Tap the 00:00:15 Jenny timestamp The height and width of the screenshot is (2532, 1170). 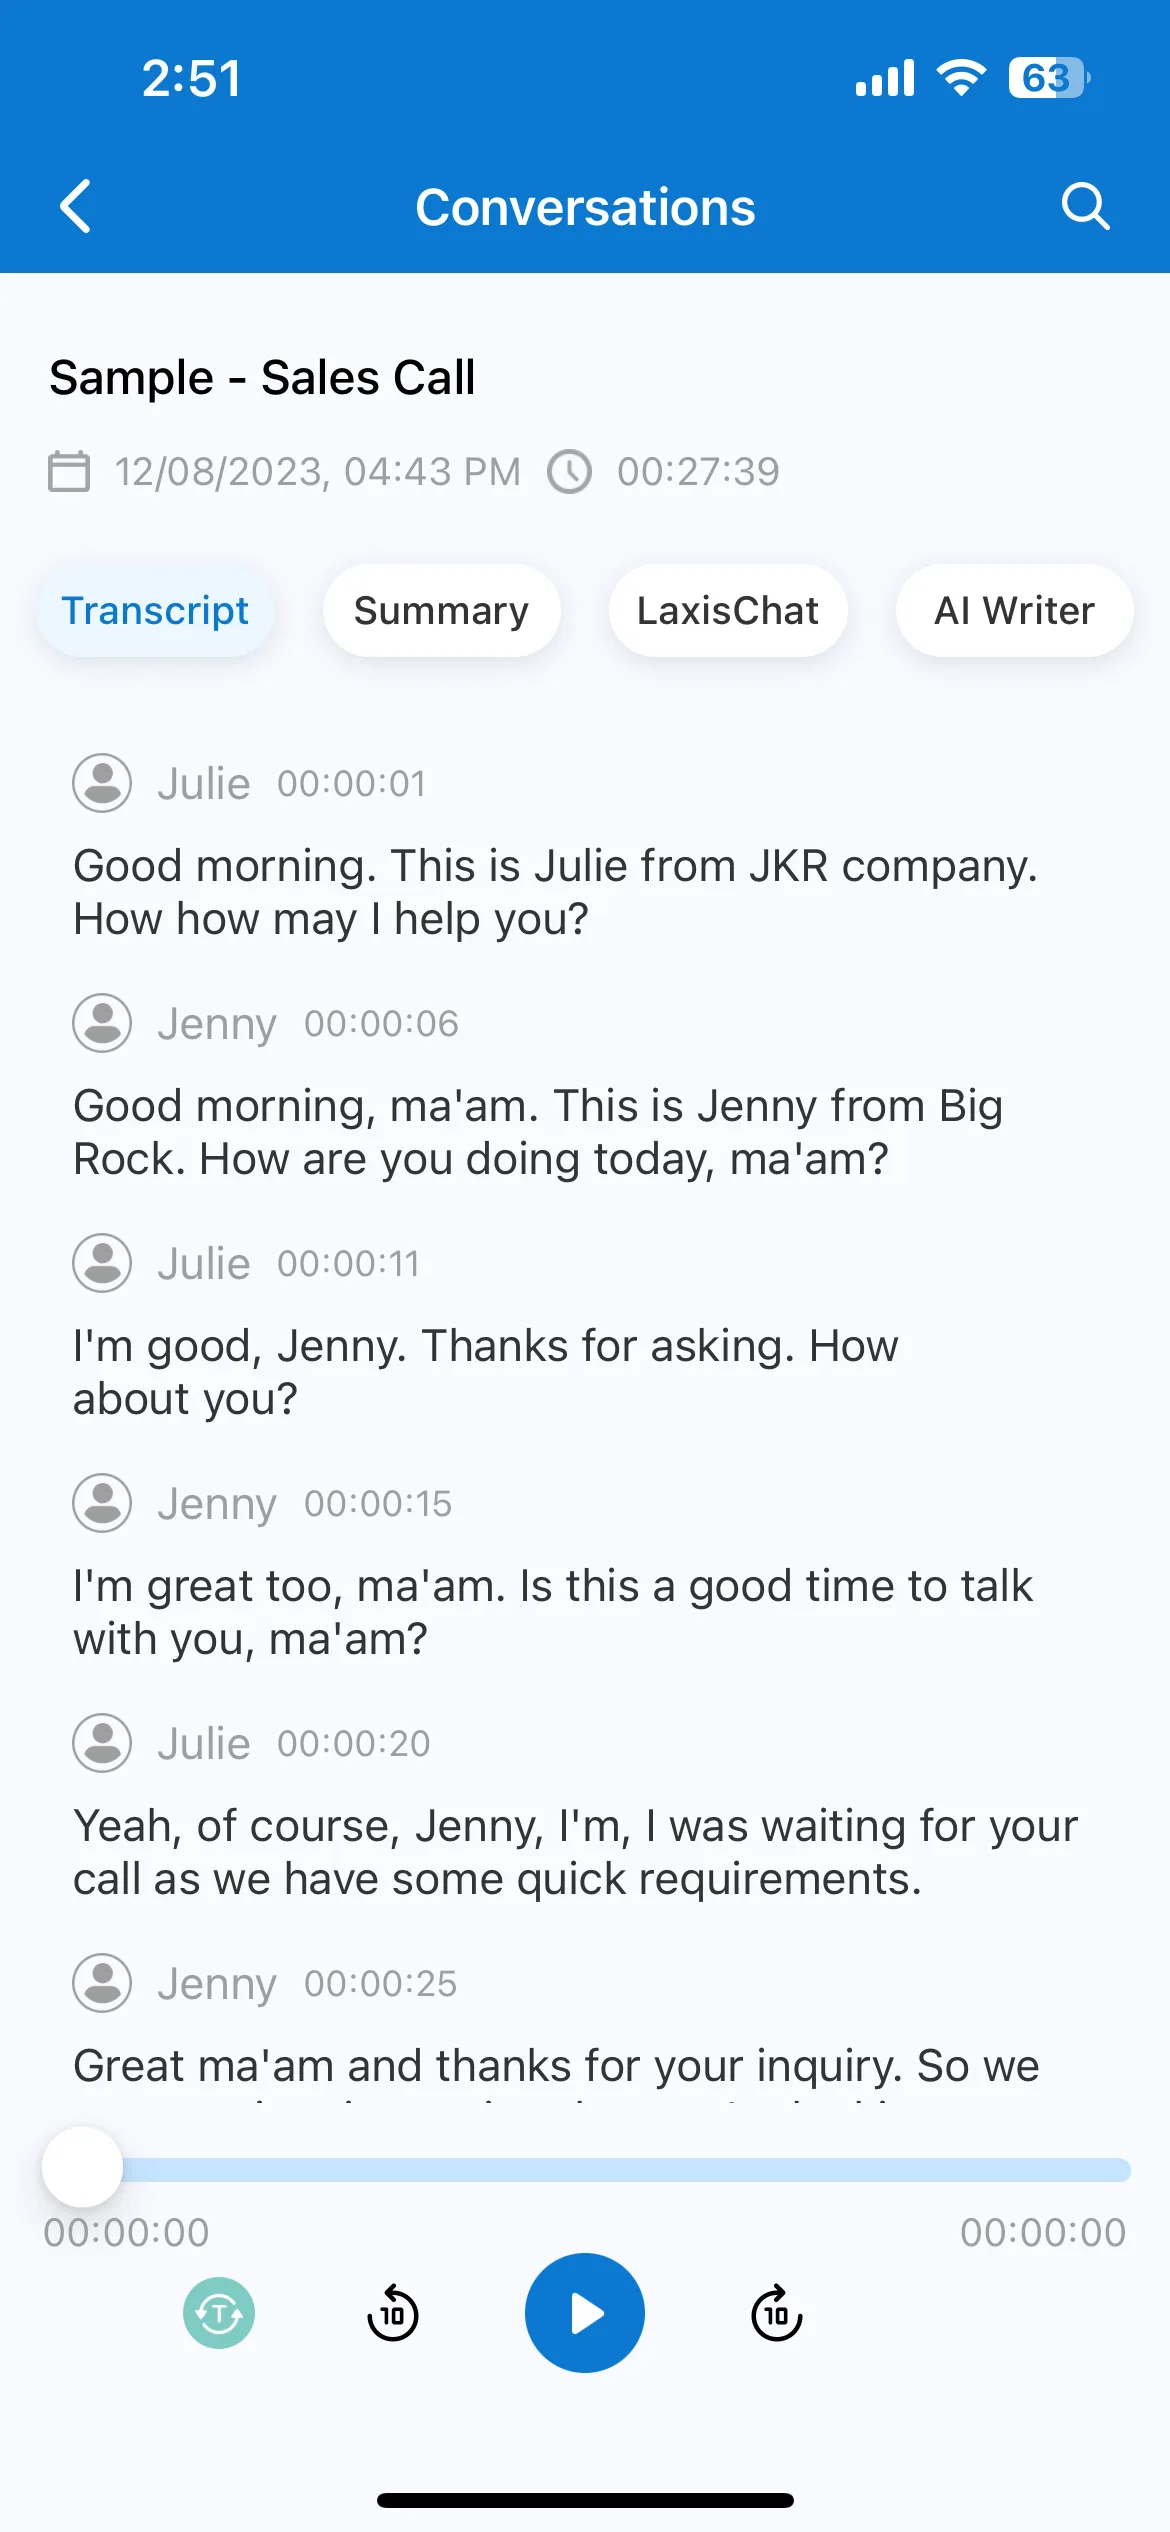[378, 1504]
